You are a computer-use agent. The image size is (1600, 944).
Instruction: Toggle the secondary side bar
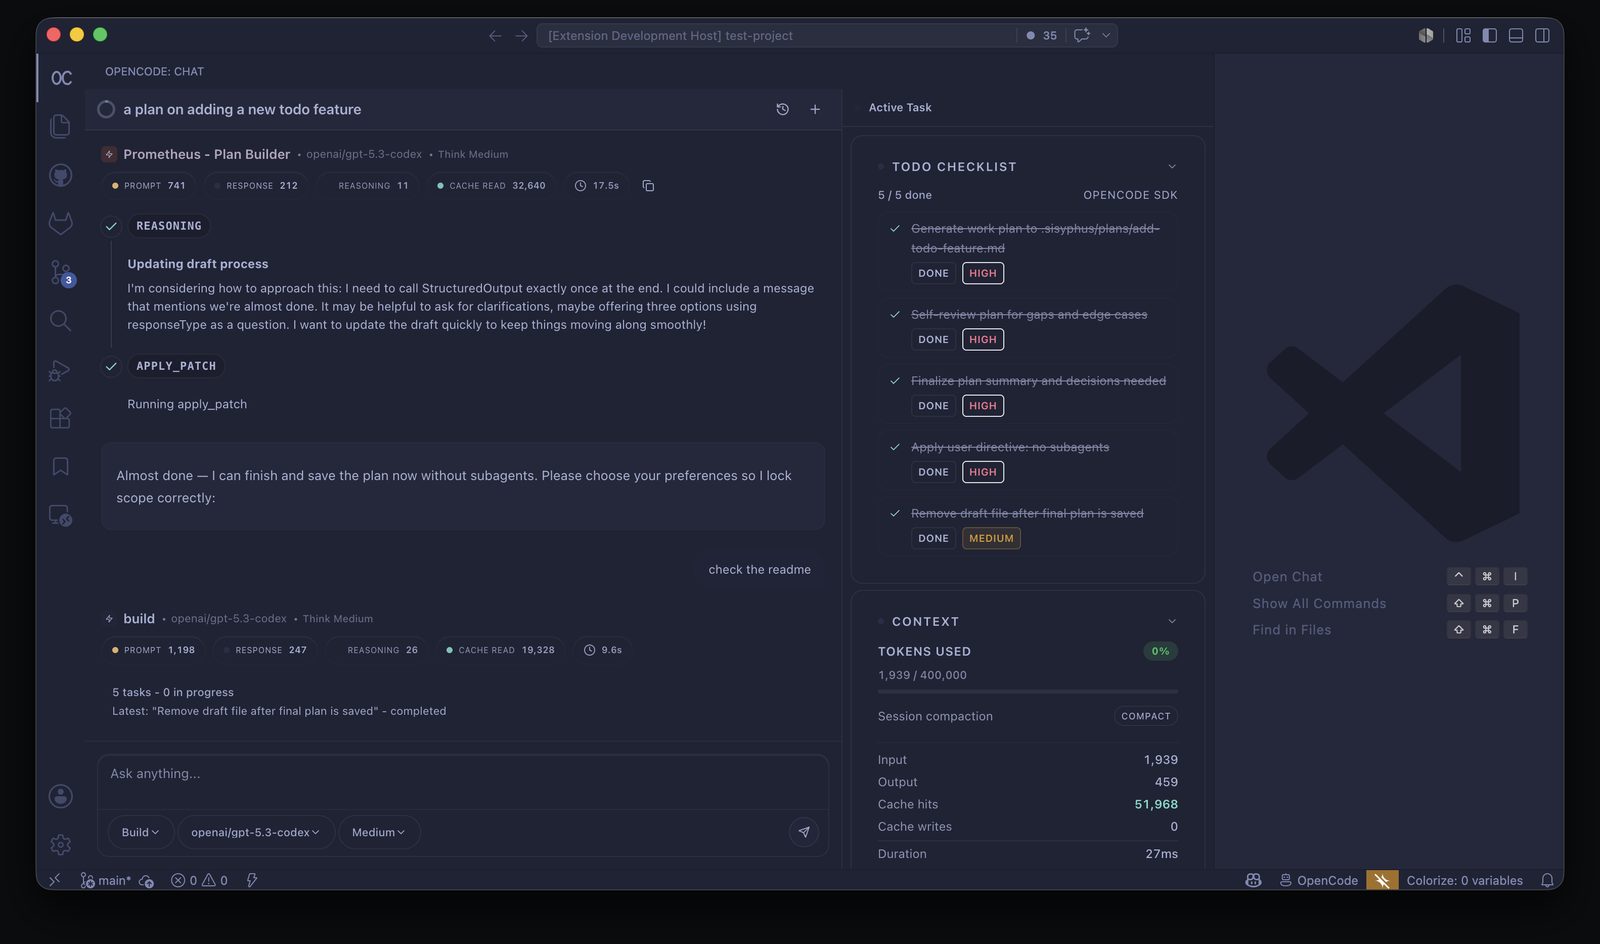pyautogui.click(x=1543, y=36)
